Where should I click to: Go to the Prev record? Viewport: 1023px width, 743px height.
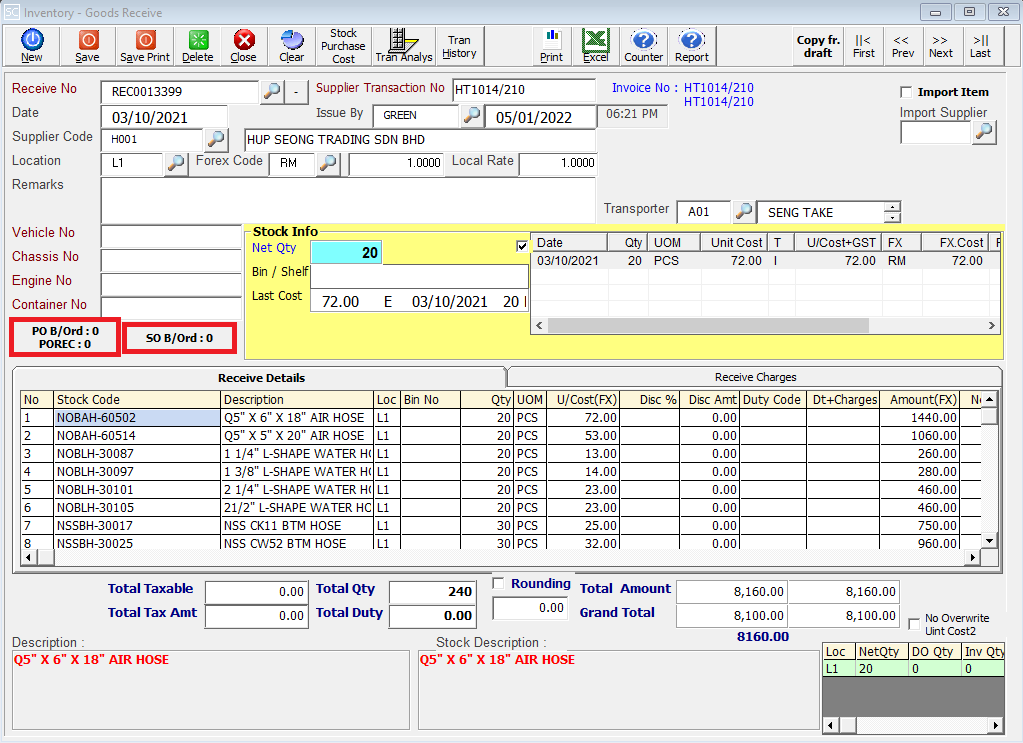click(x=903, y=46)
